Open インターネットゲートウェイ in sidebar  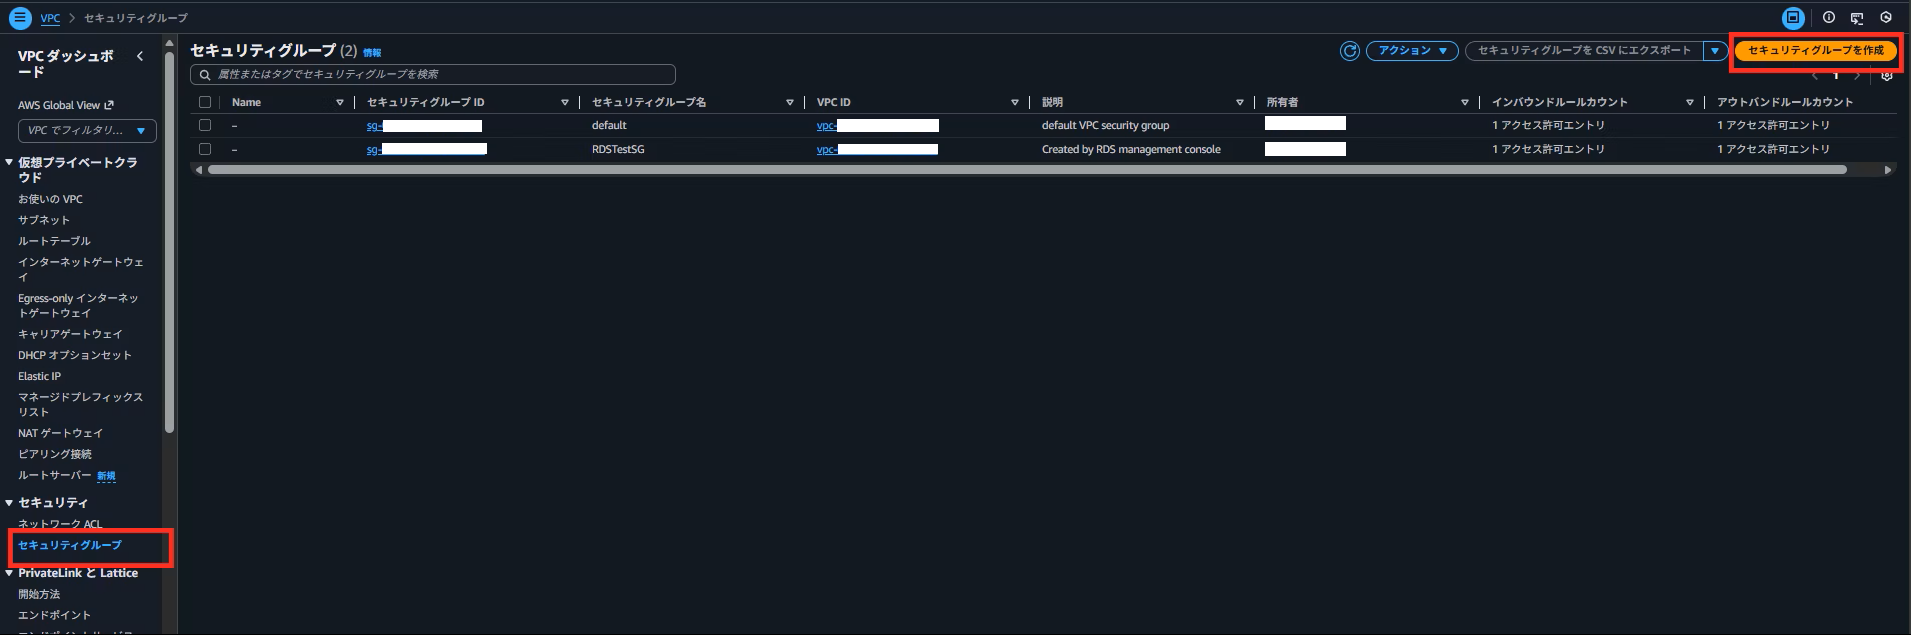click(x=81, y=269)
